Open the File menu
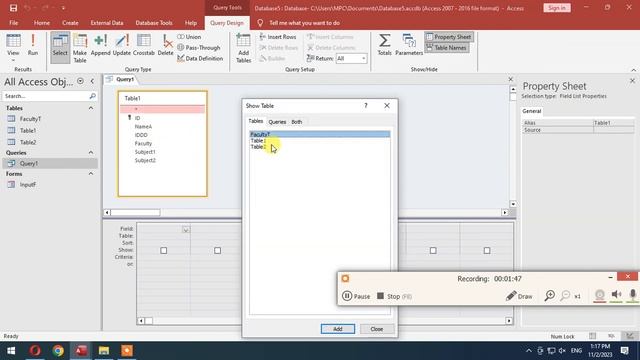Viewport: 640px width, 360px height. click(13, 23)
